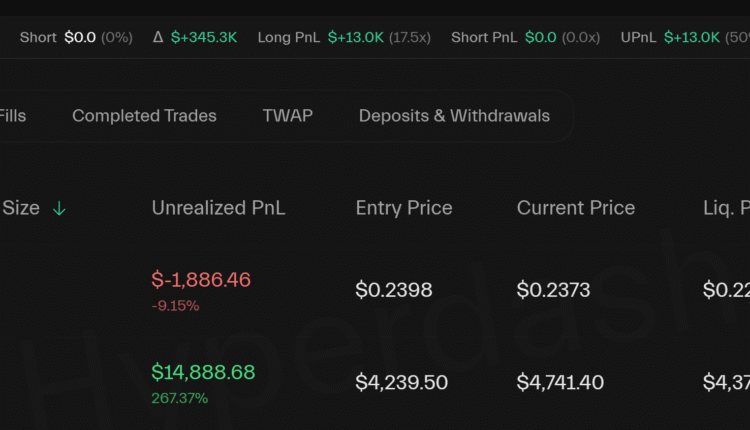The height and width of the screenshot is (430, 750).
Task: Select the TWAP tab
Action: [x=288, y=116]
